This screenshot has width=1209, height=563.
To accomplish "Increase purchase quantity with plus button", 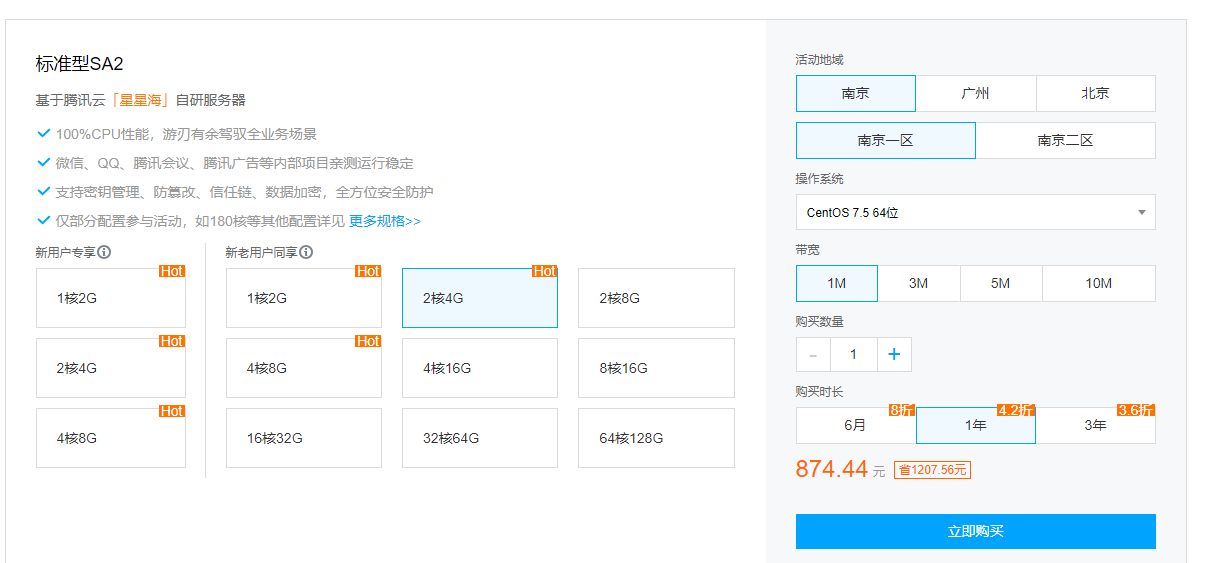I will (894, 355).
